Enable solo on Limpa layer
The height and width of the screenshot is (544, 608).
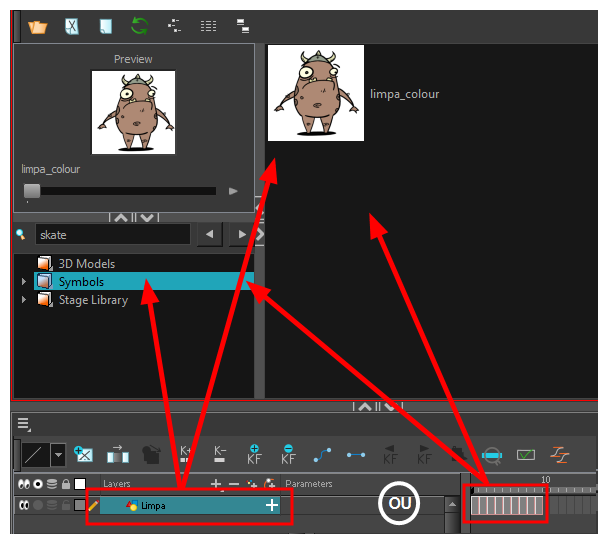38,505
